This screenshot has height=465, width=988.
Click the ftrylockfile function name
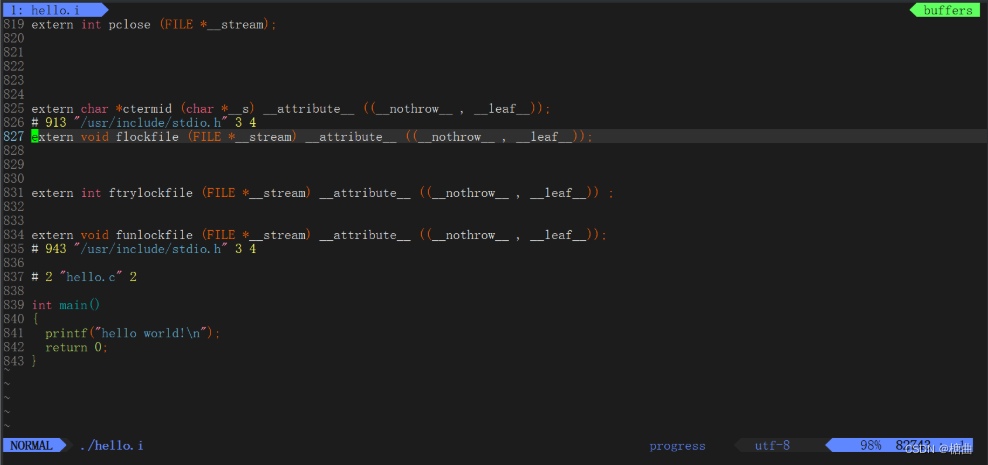[x=150, y=193]
